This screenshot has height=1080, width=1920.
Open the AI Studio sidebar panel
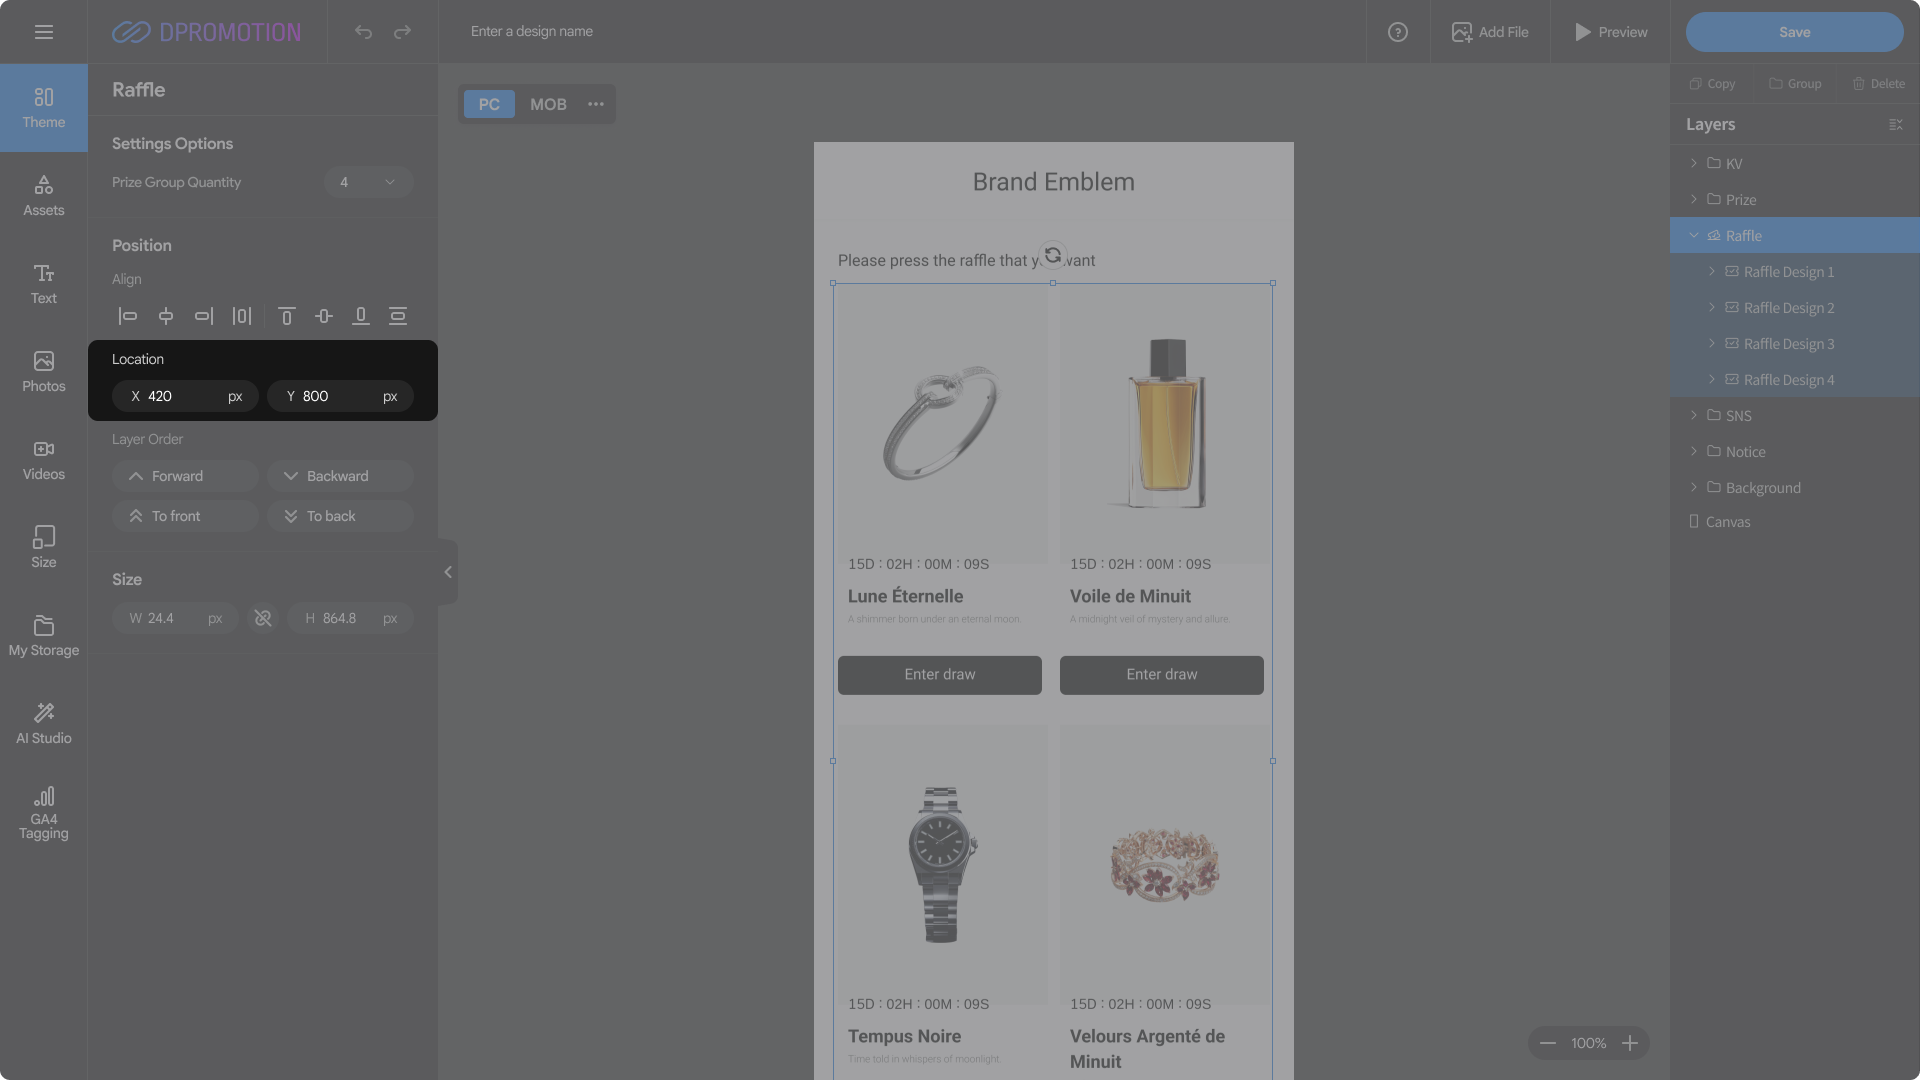[43, 723]
